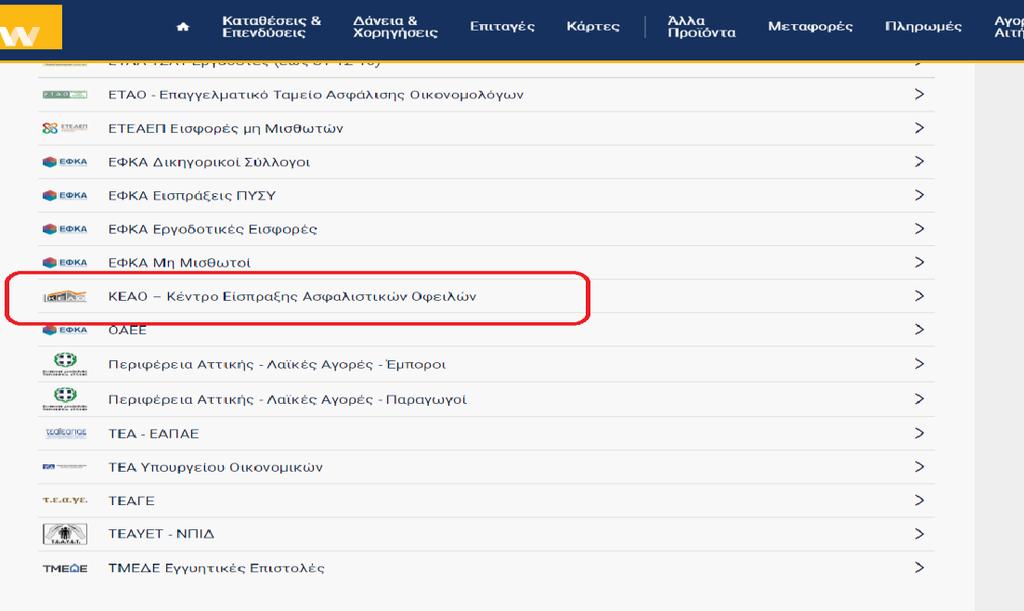This screenshot has height=611, width=1024.
Task: Click ΤΕΑ Υπουργείου Οικονομικών logo
Action: (x=65, y=467)
